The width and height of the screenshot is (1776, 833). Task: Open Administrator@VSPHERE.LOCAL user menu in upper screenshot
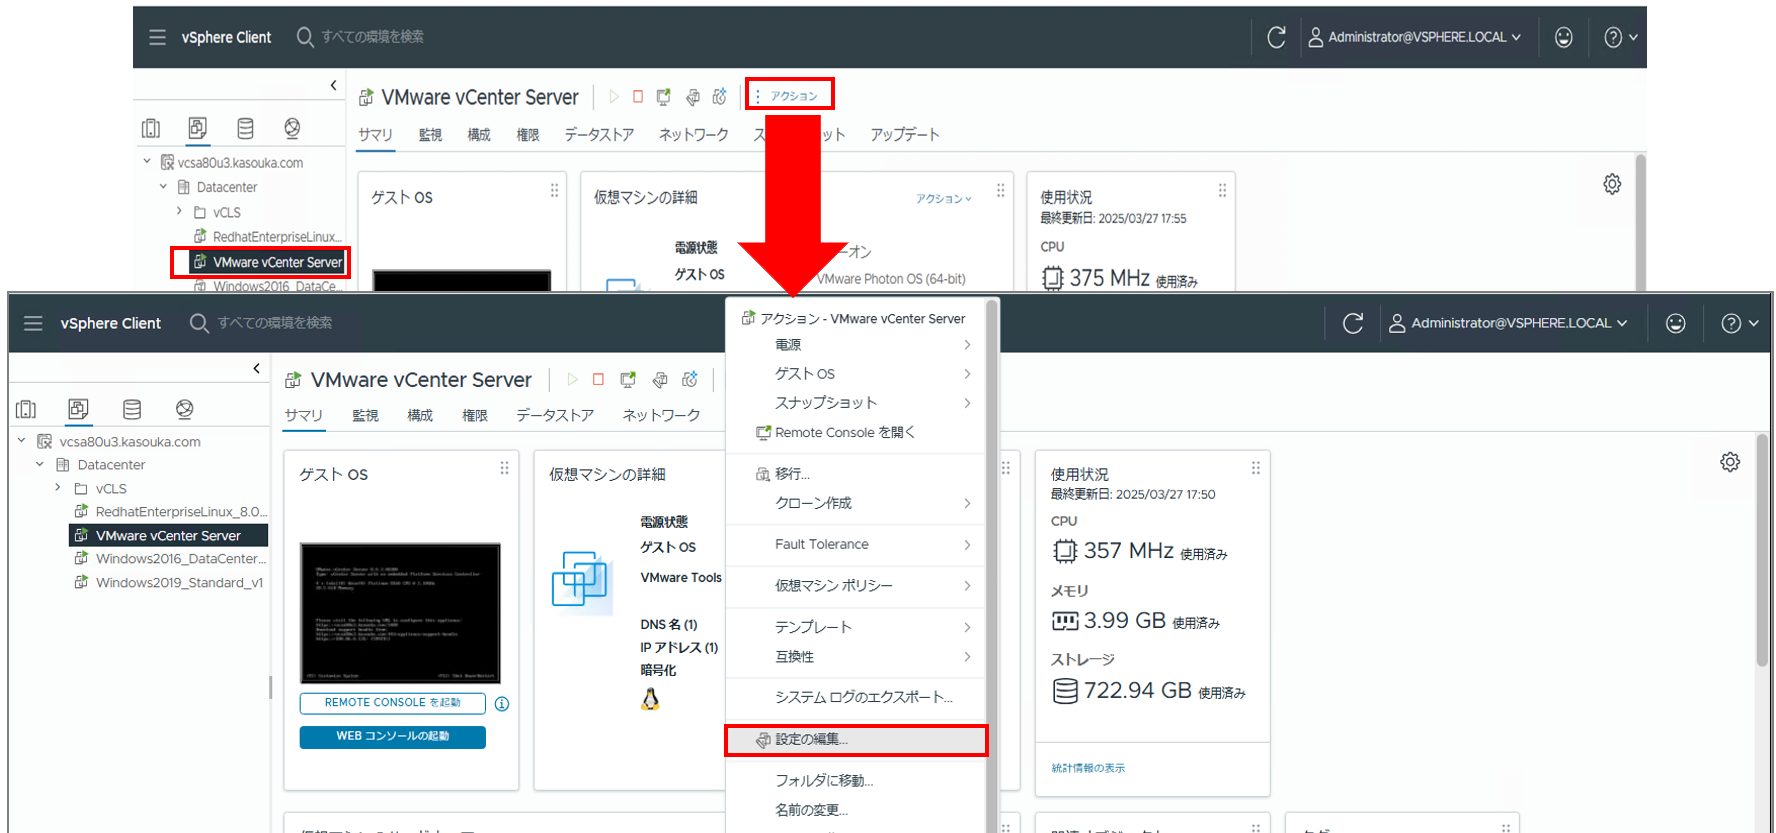(x=1415, y=37)
